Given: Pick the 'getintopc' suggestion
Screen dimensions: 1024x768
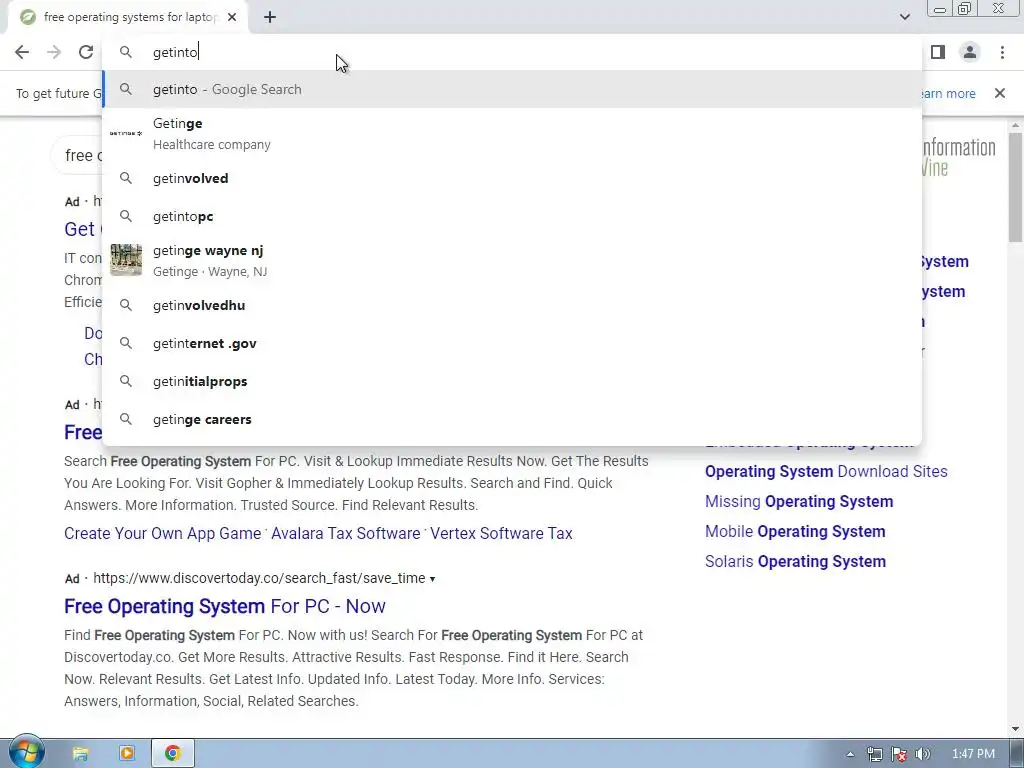Looking at the screenshot, I should click(513, 216).
